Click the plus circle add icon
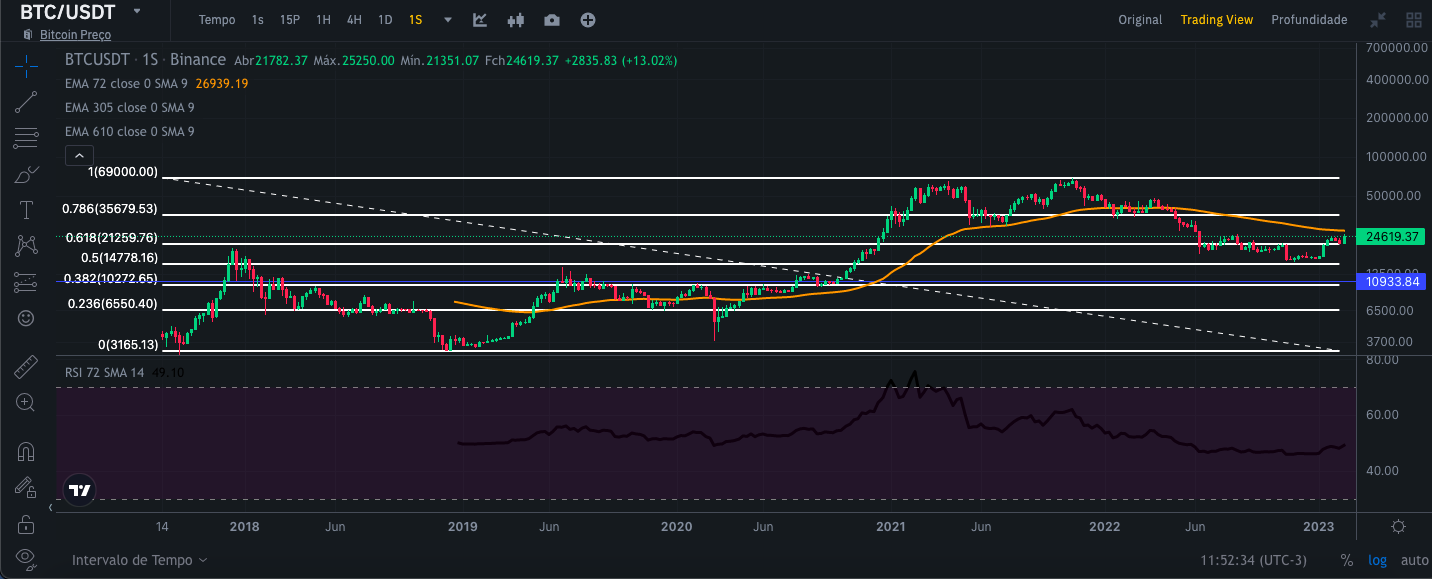This screenshot has height=579, width=1432. (588, 20)
